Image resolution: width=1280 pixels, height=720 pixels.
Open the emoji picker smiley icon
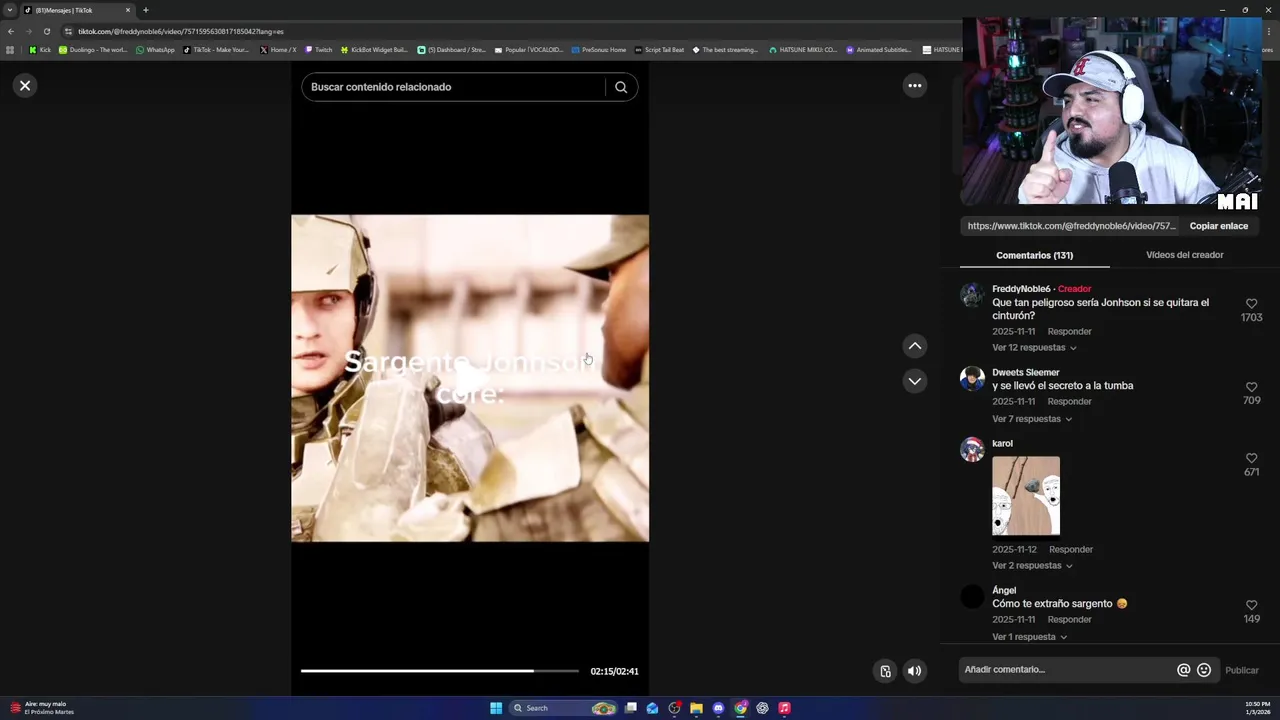click(1204, 670)
